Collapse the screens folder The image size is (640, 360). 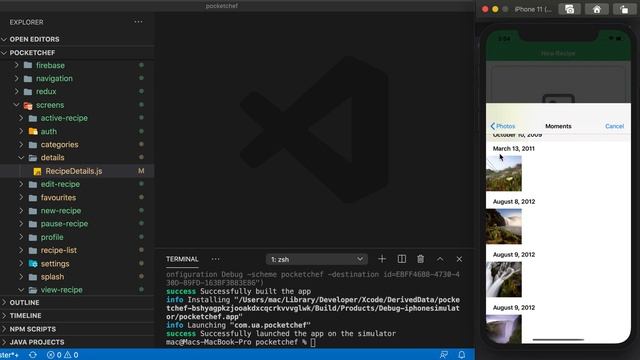pos(16,105)
